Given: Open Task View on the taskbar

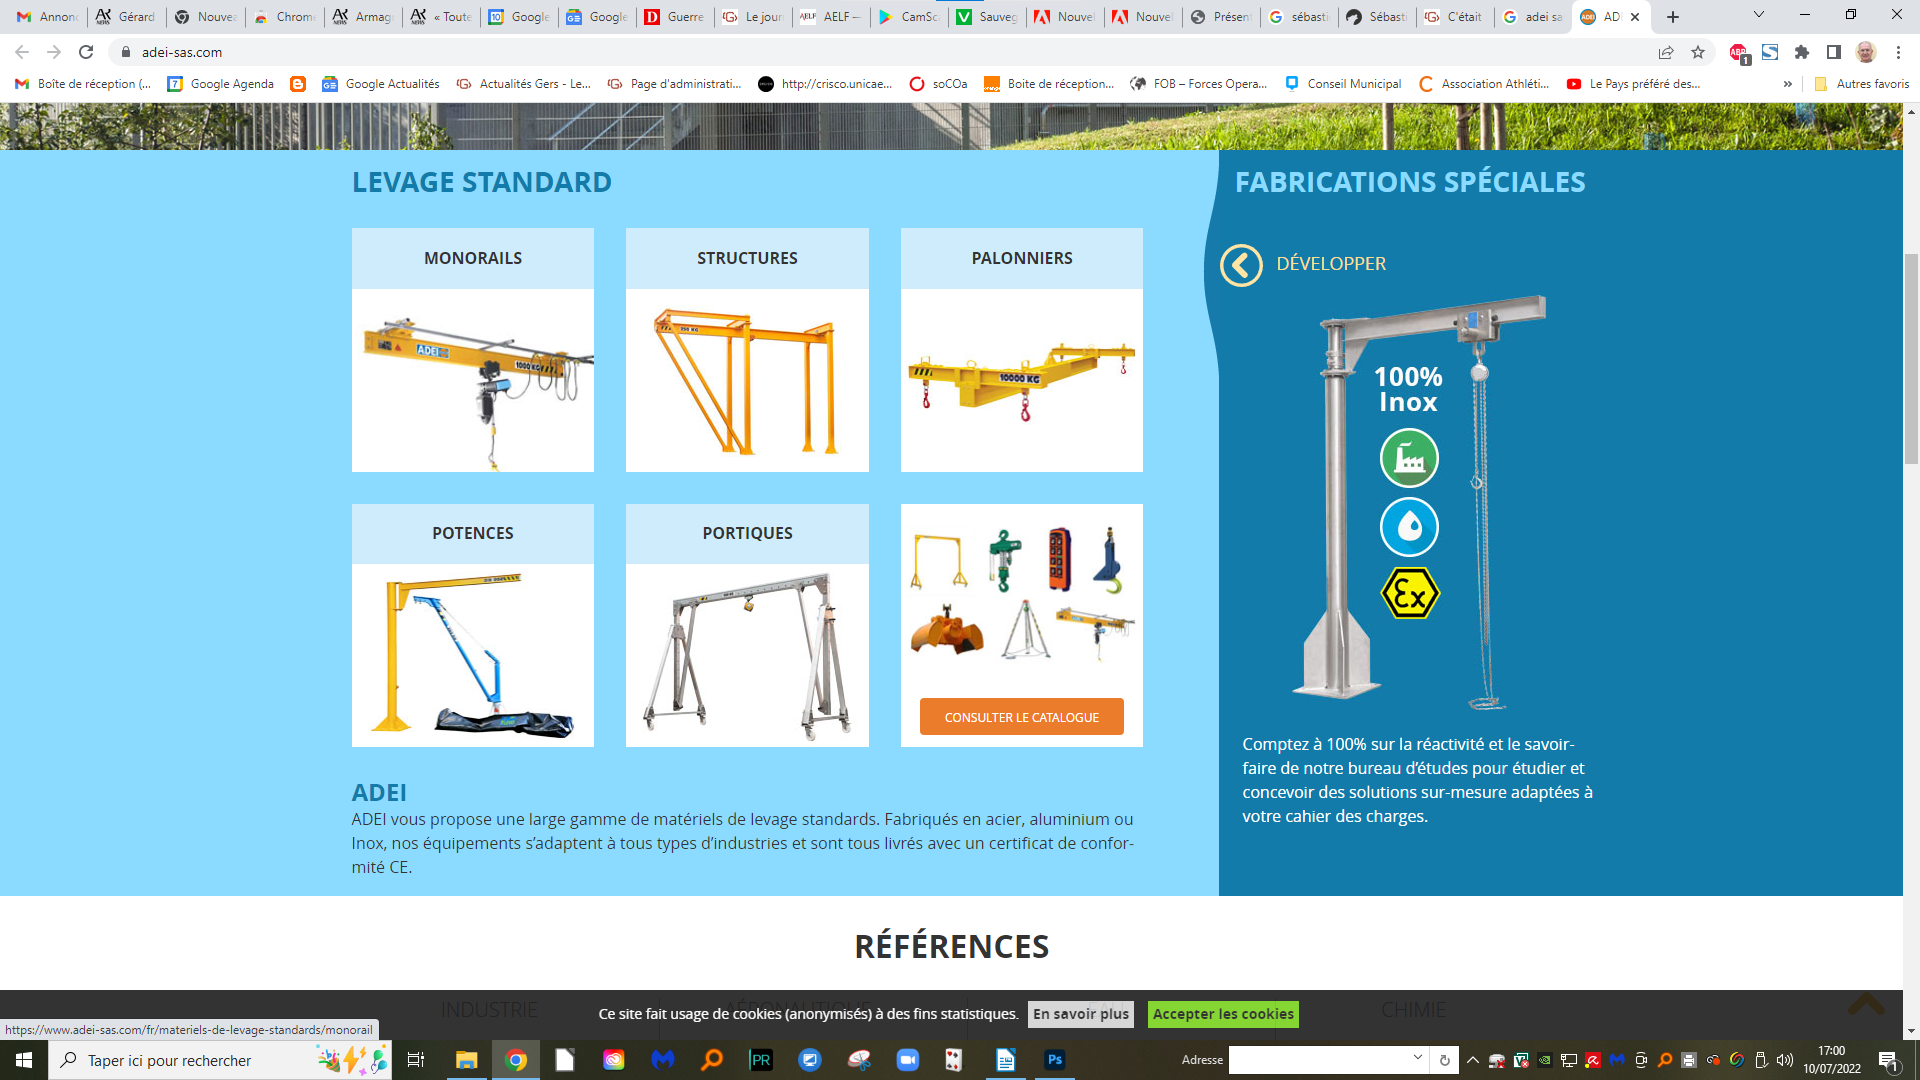Looking at the screenshot, I should pyautogui.click(x=416, y=1060).
